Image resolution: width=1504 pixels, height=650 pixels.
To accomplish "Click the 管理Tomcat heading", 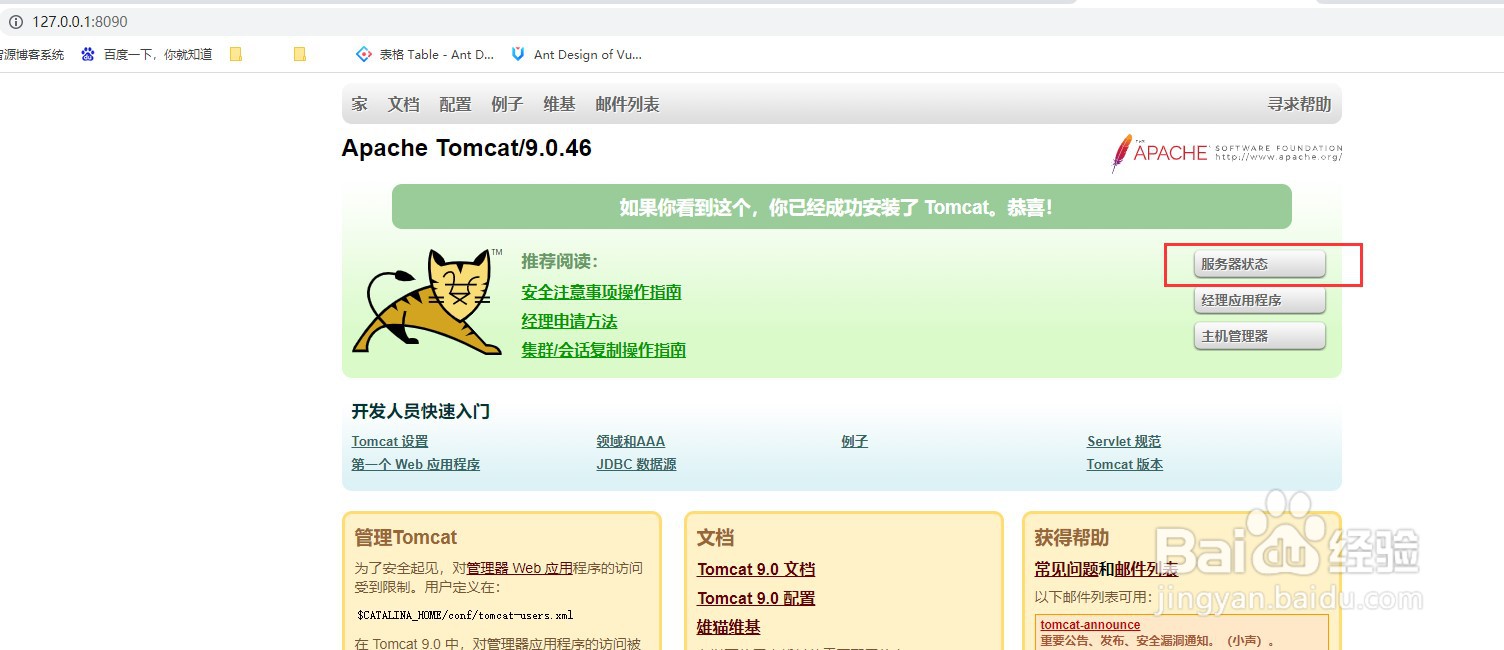I will click(x=405, y=537).
